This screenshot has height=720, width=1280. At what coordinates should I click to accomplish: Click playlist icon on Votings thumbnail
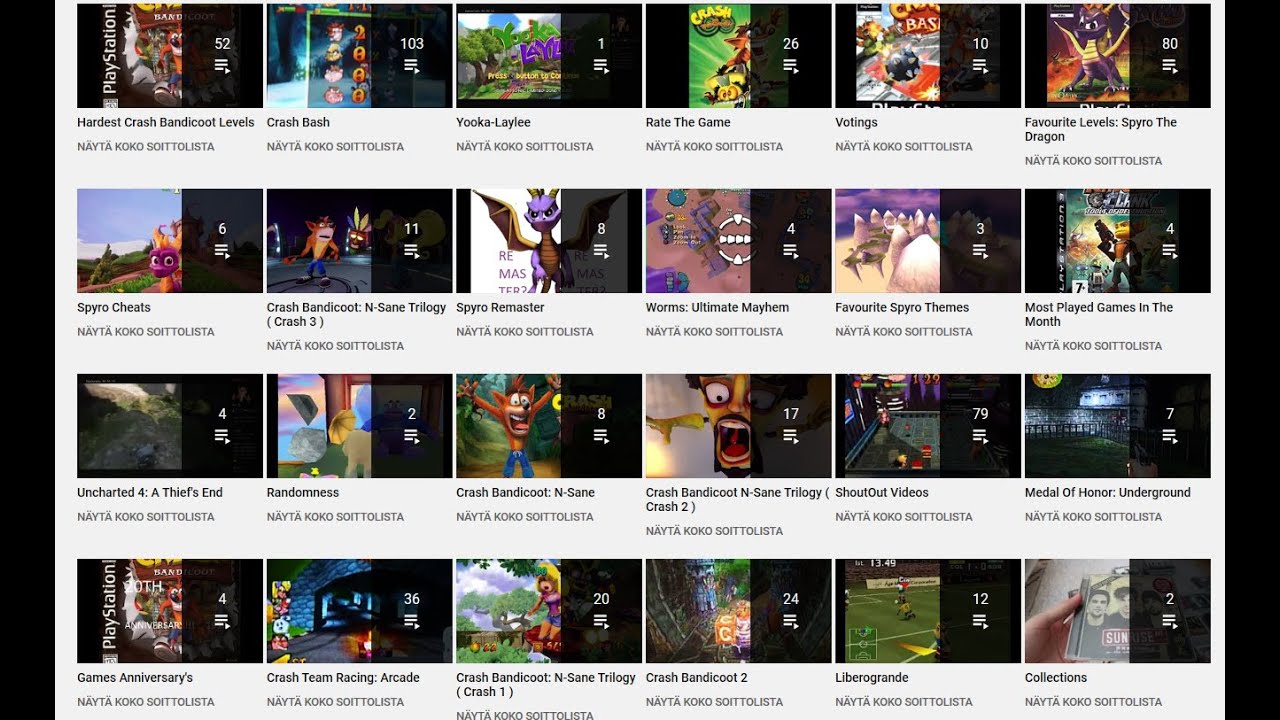(980, 66)
